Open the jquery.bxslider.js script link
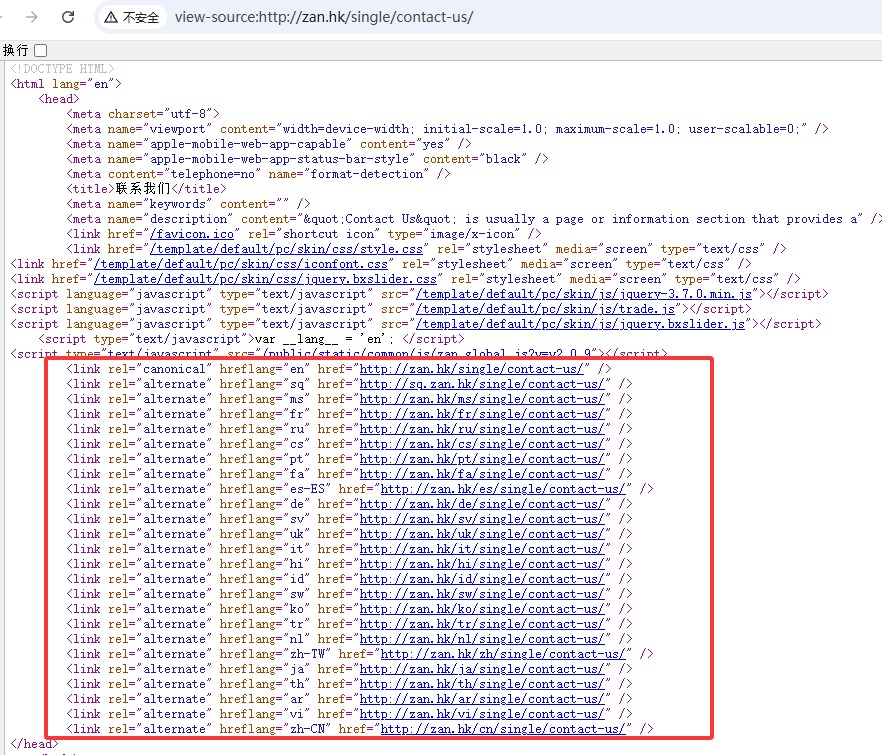Viewport: 882px width, 755px height. pyautogui.click(x=580, y=324)
